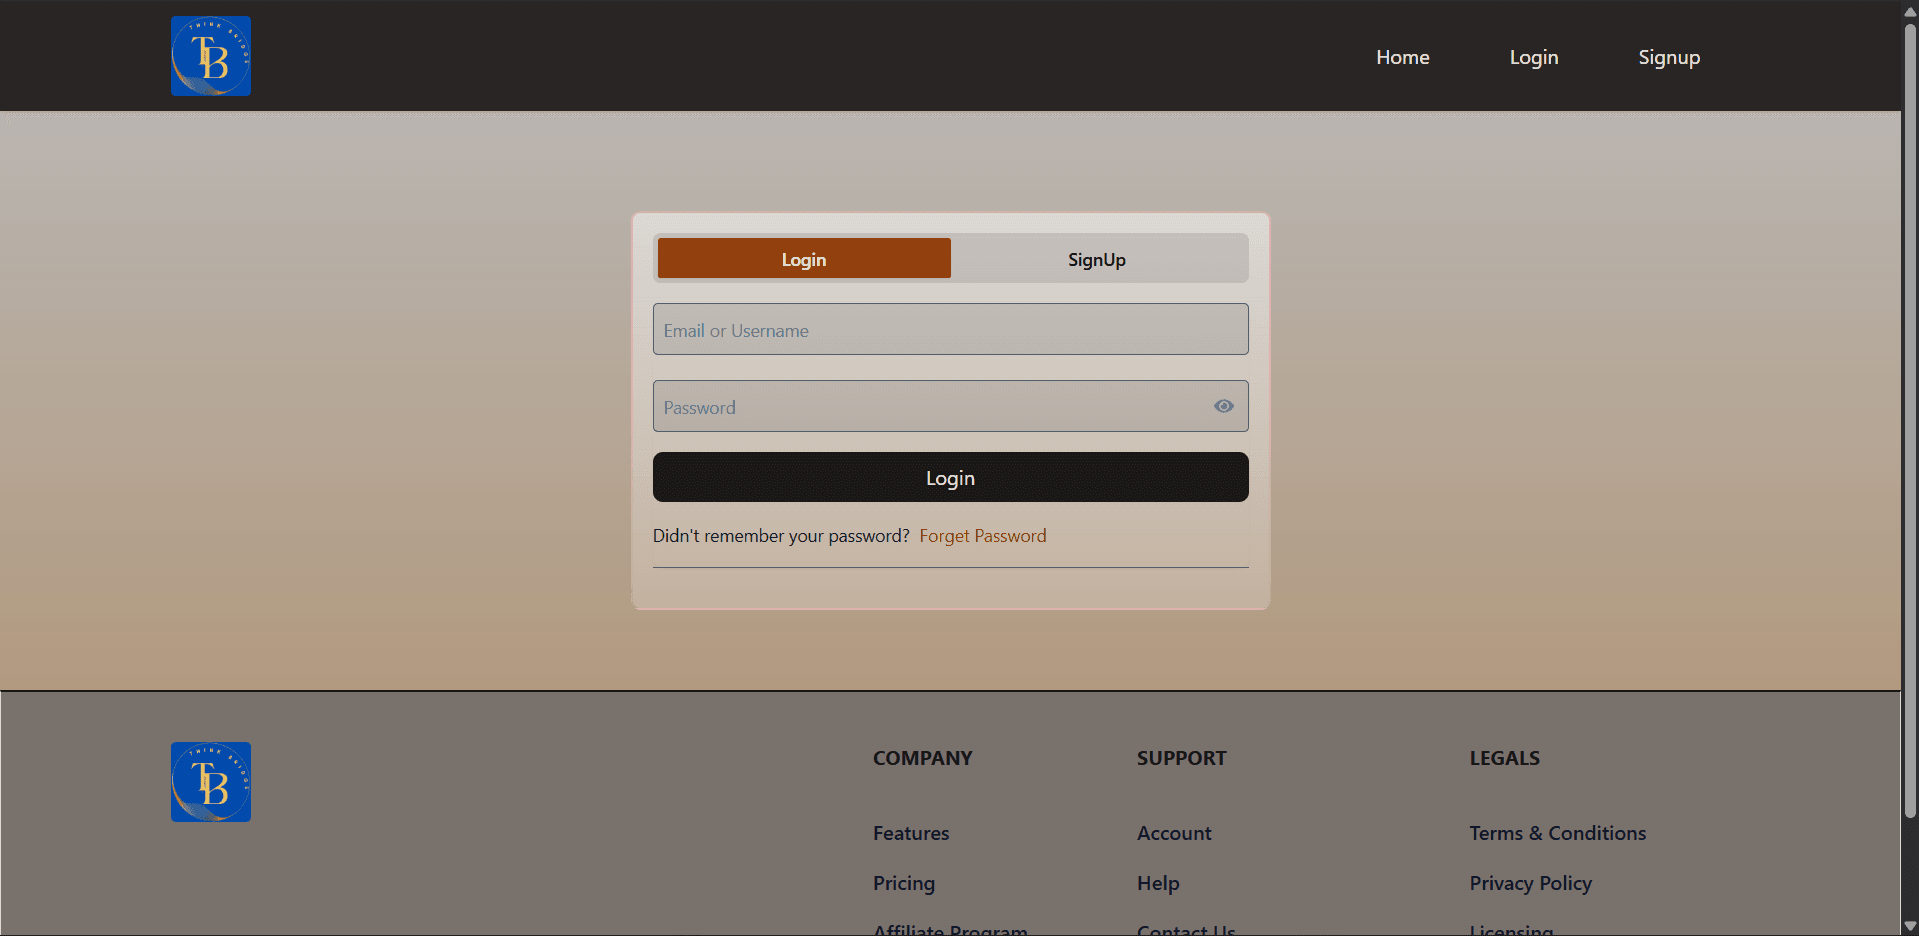Click the Help link in footer
Image resolution: width=1919 pixels, height=936 pixels.
(1157, 883)
